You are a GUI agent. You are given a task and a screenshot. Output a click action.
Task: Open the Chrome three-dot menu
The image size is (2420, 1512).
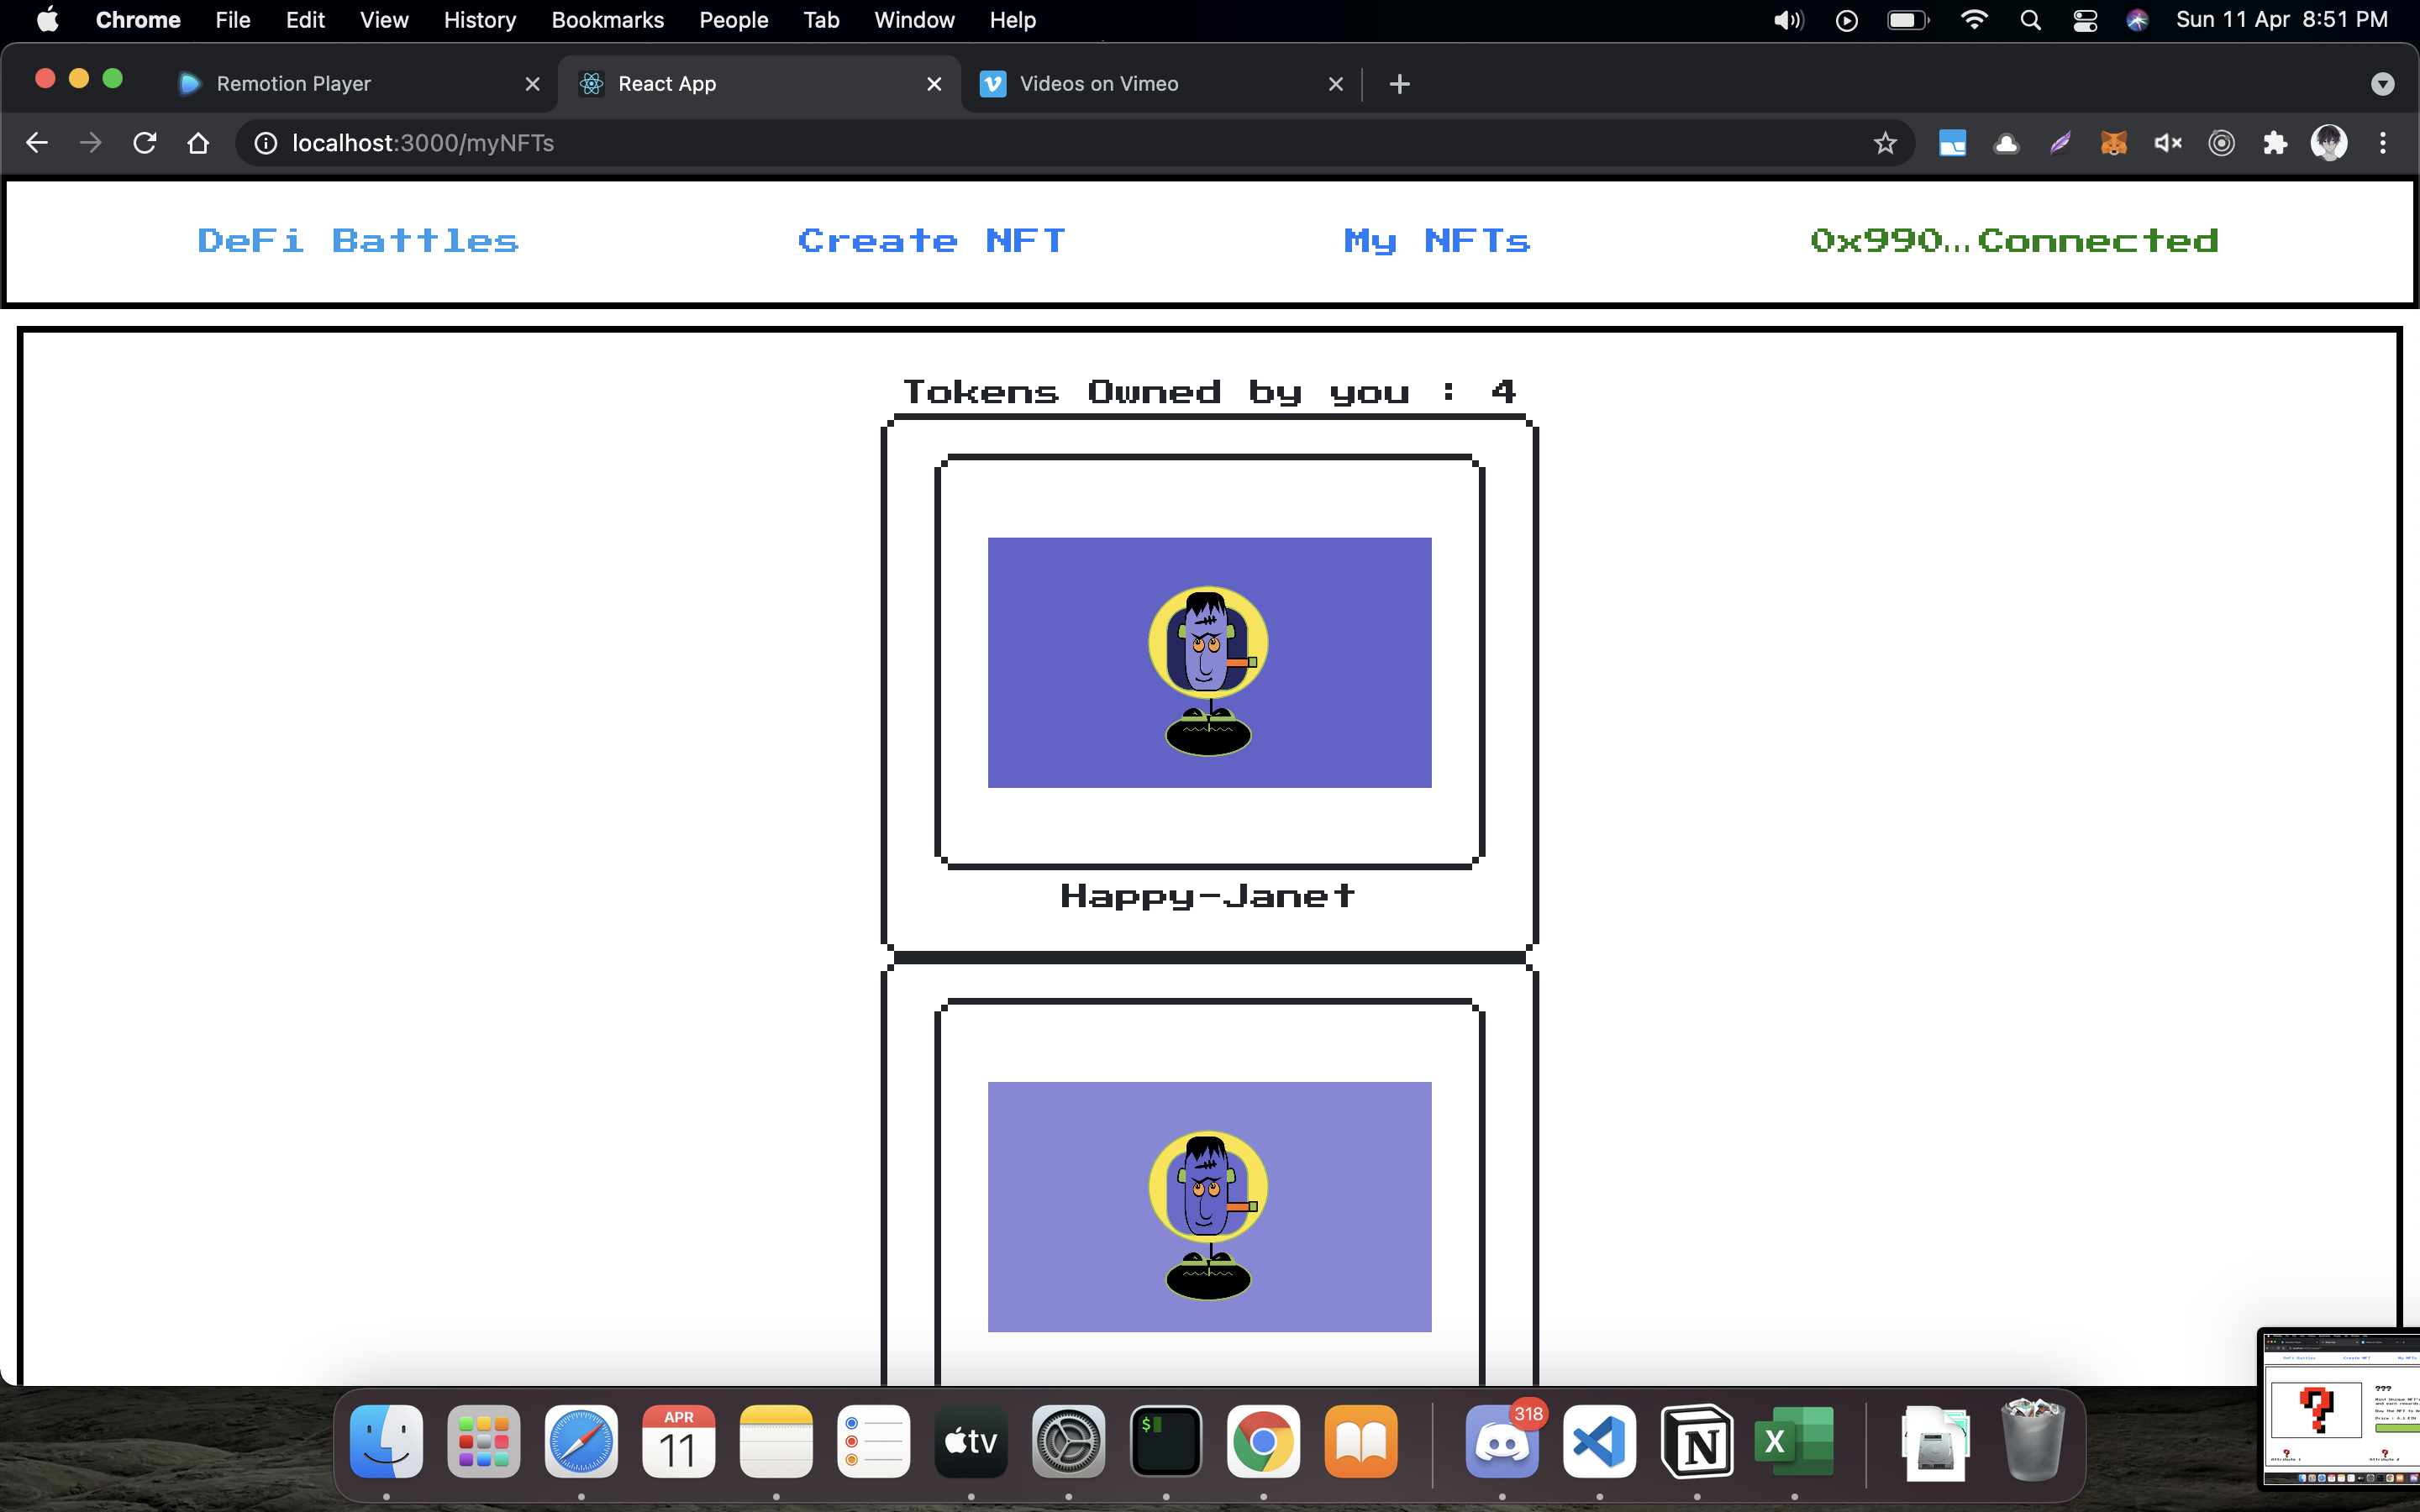point(2383,143)
